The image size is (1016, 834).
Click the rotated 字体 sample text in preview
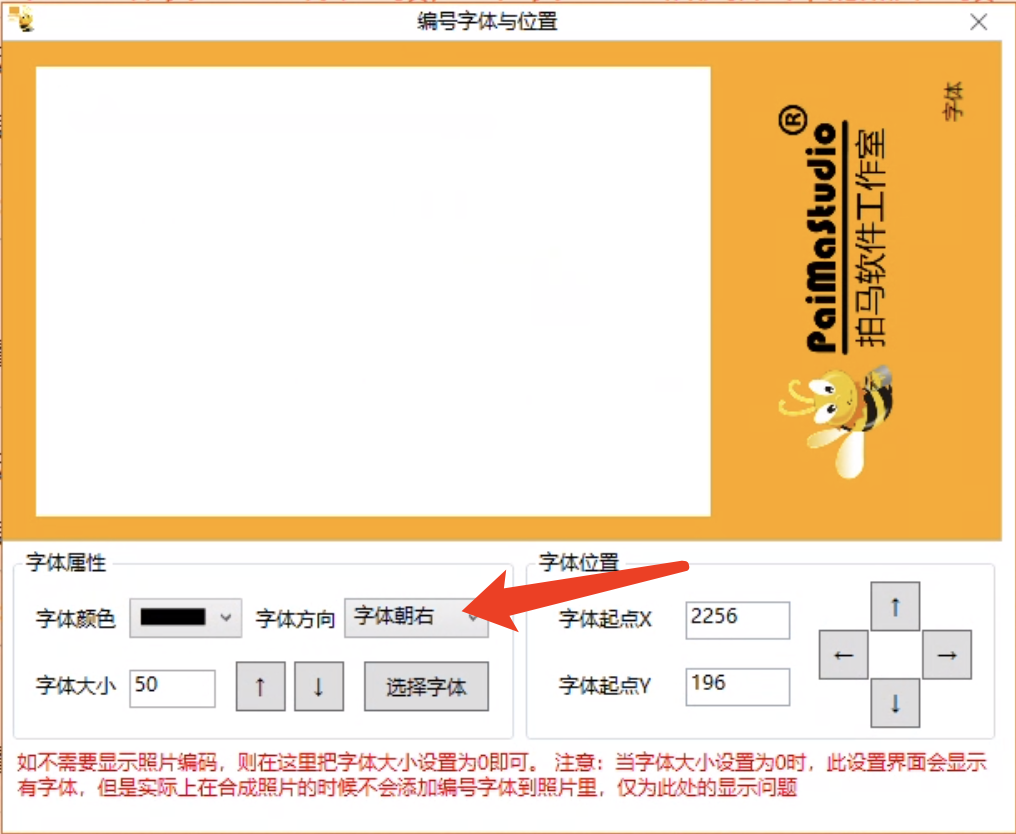(954, 103)
